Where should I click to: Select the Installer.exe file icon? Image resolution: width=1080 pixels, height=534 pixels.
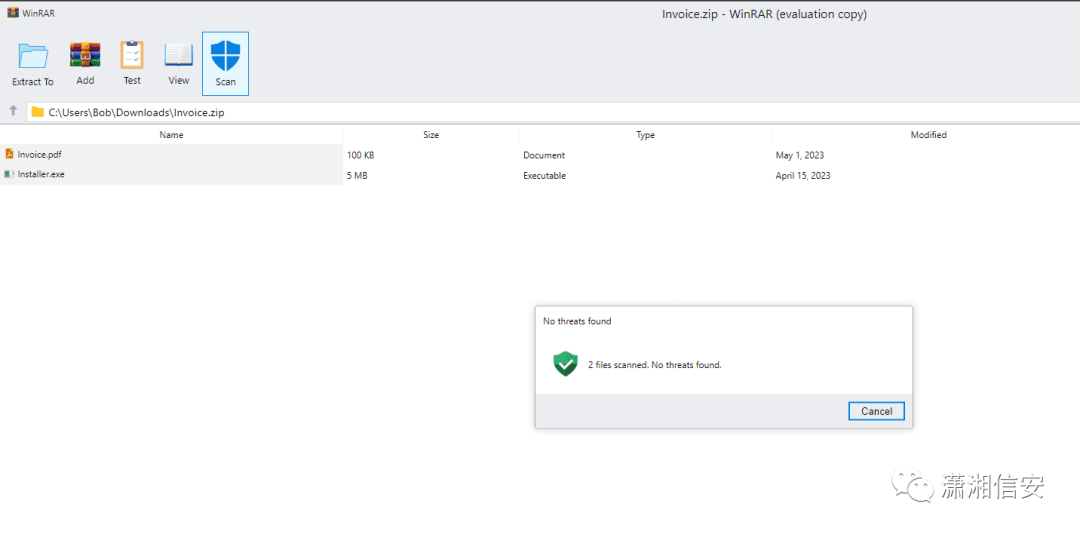(x=10, y=175)
